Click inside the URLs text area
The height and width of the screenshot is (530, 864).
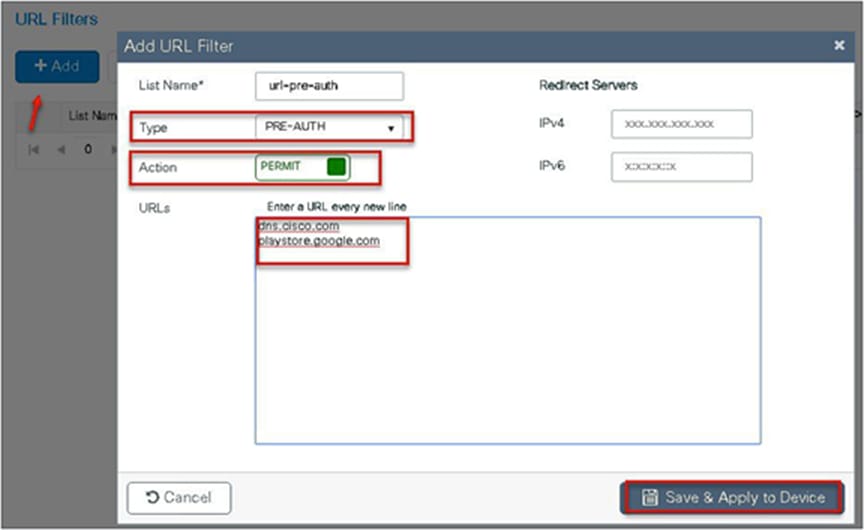click(507, 331)
